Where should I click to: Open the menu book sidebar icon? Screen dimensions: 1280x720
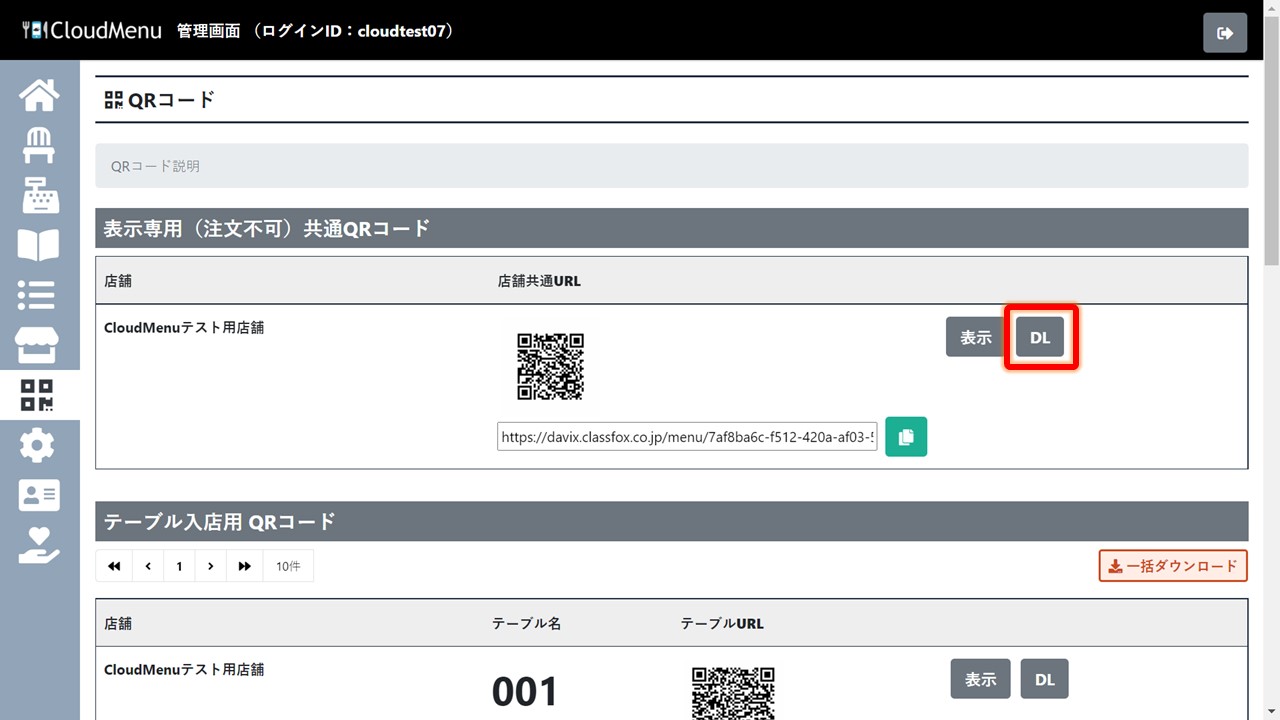pos(39,245)
